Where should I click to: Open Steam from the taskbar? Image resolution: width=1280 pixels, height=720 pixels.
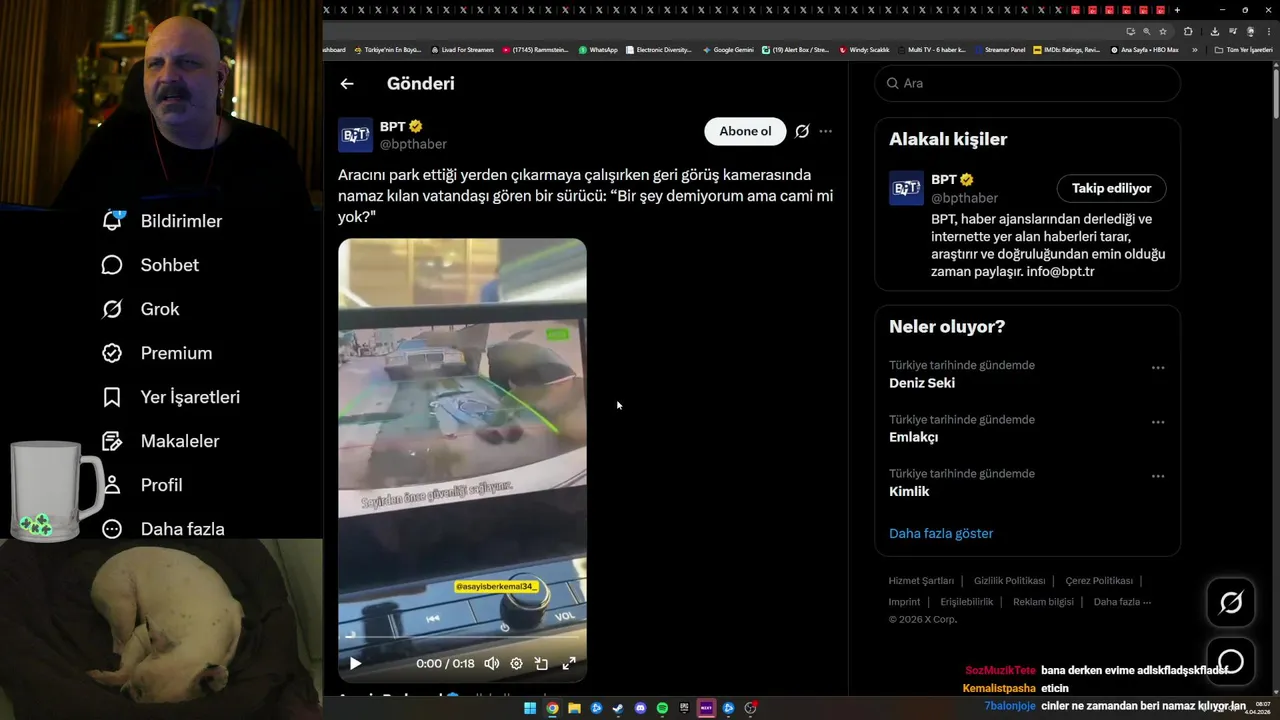[618, 708]
